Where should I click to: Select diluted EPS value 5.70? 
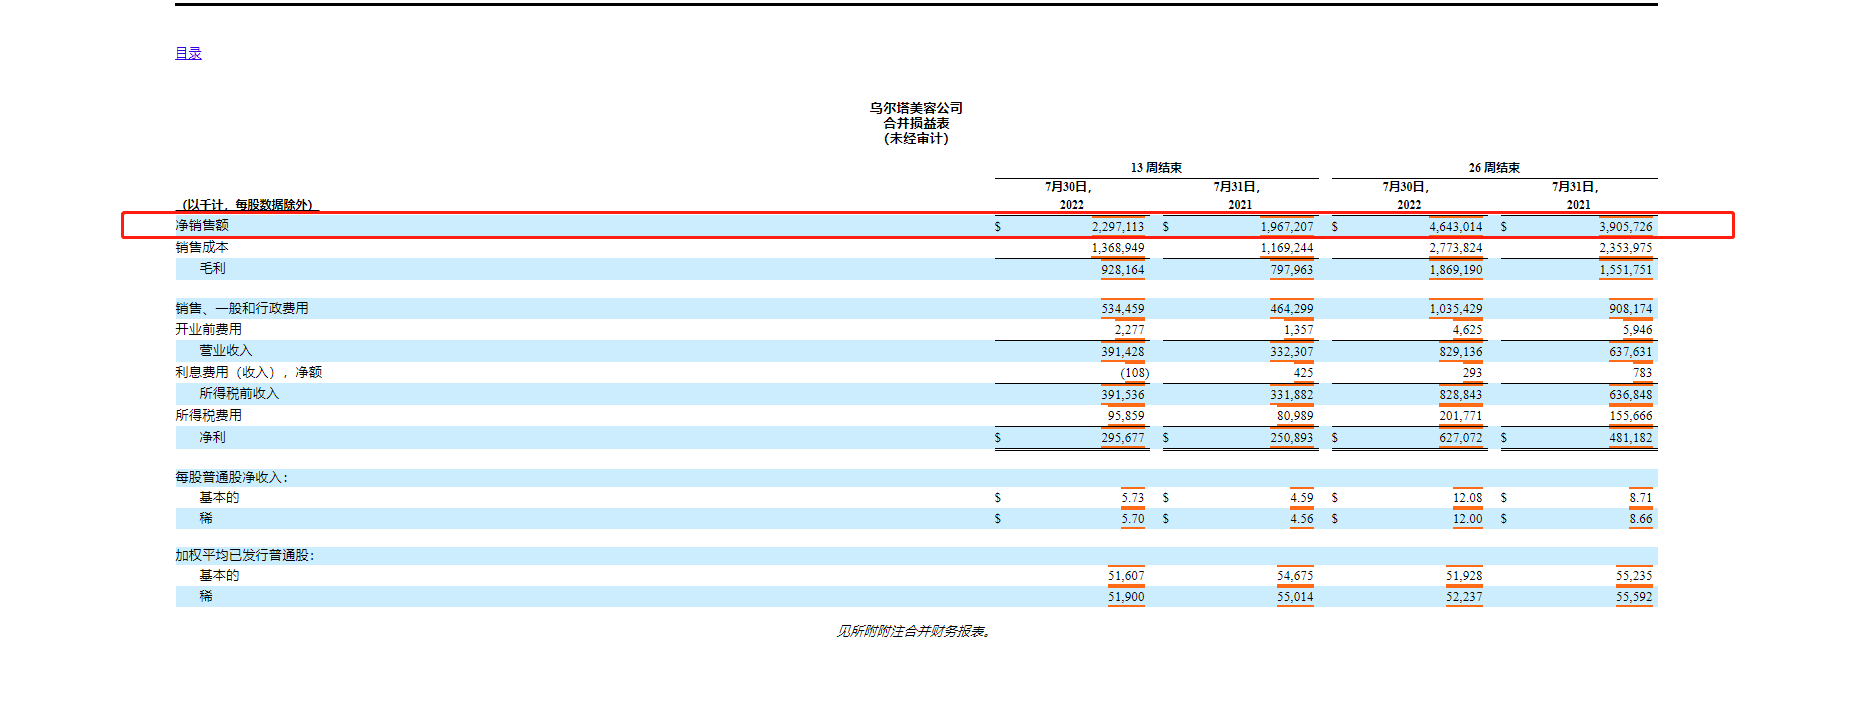tap(1133, 519)
